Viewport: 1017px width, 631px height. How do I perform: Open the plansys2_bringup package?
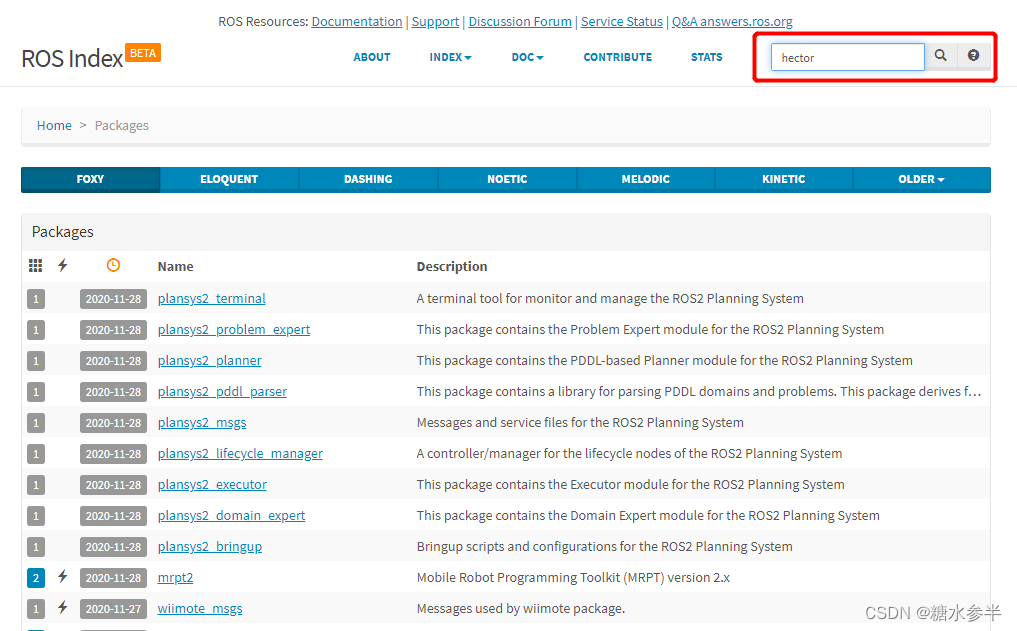[x=209, y=547]
